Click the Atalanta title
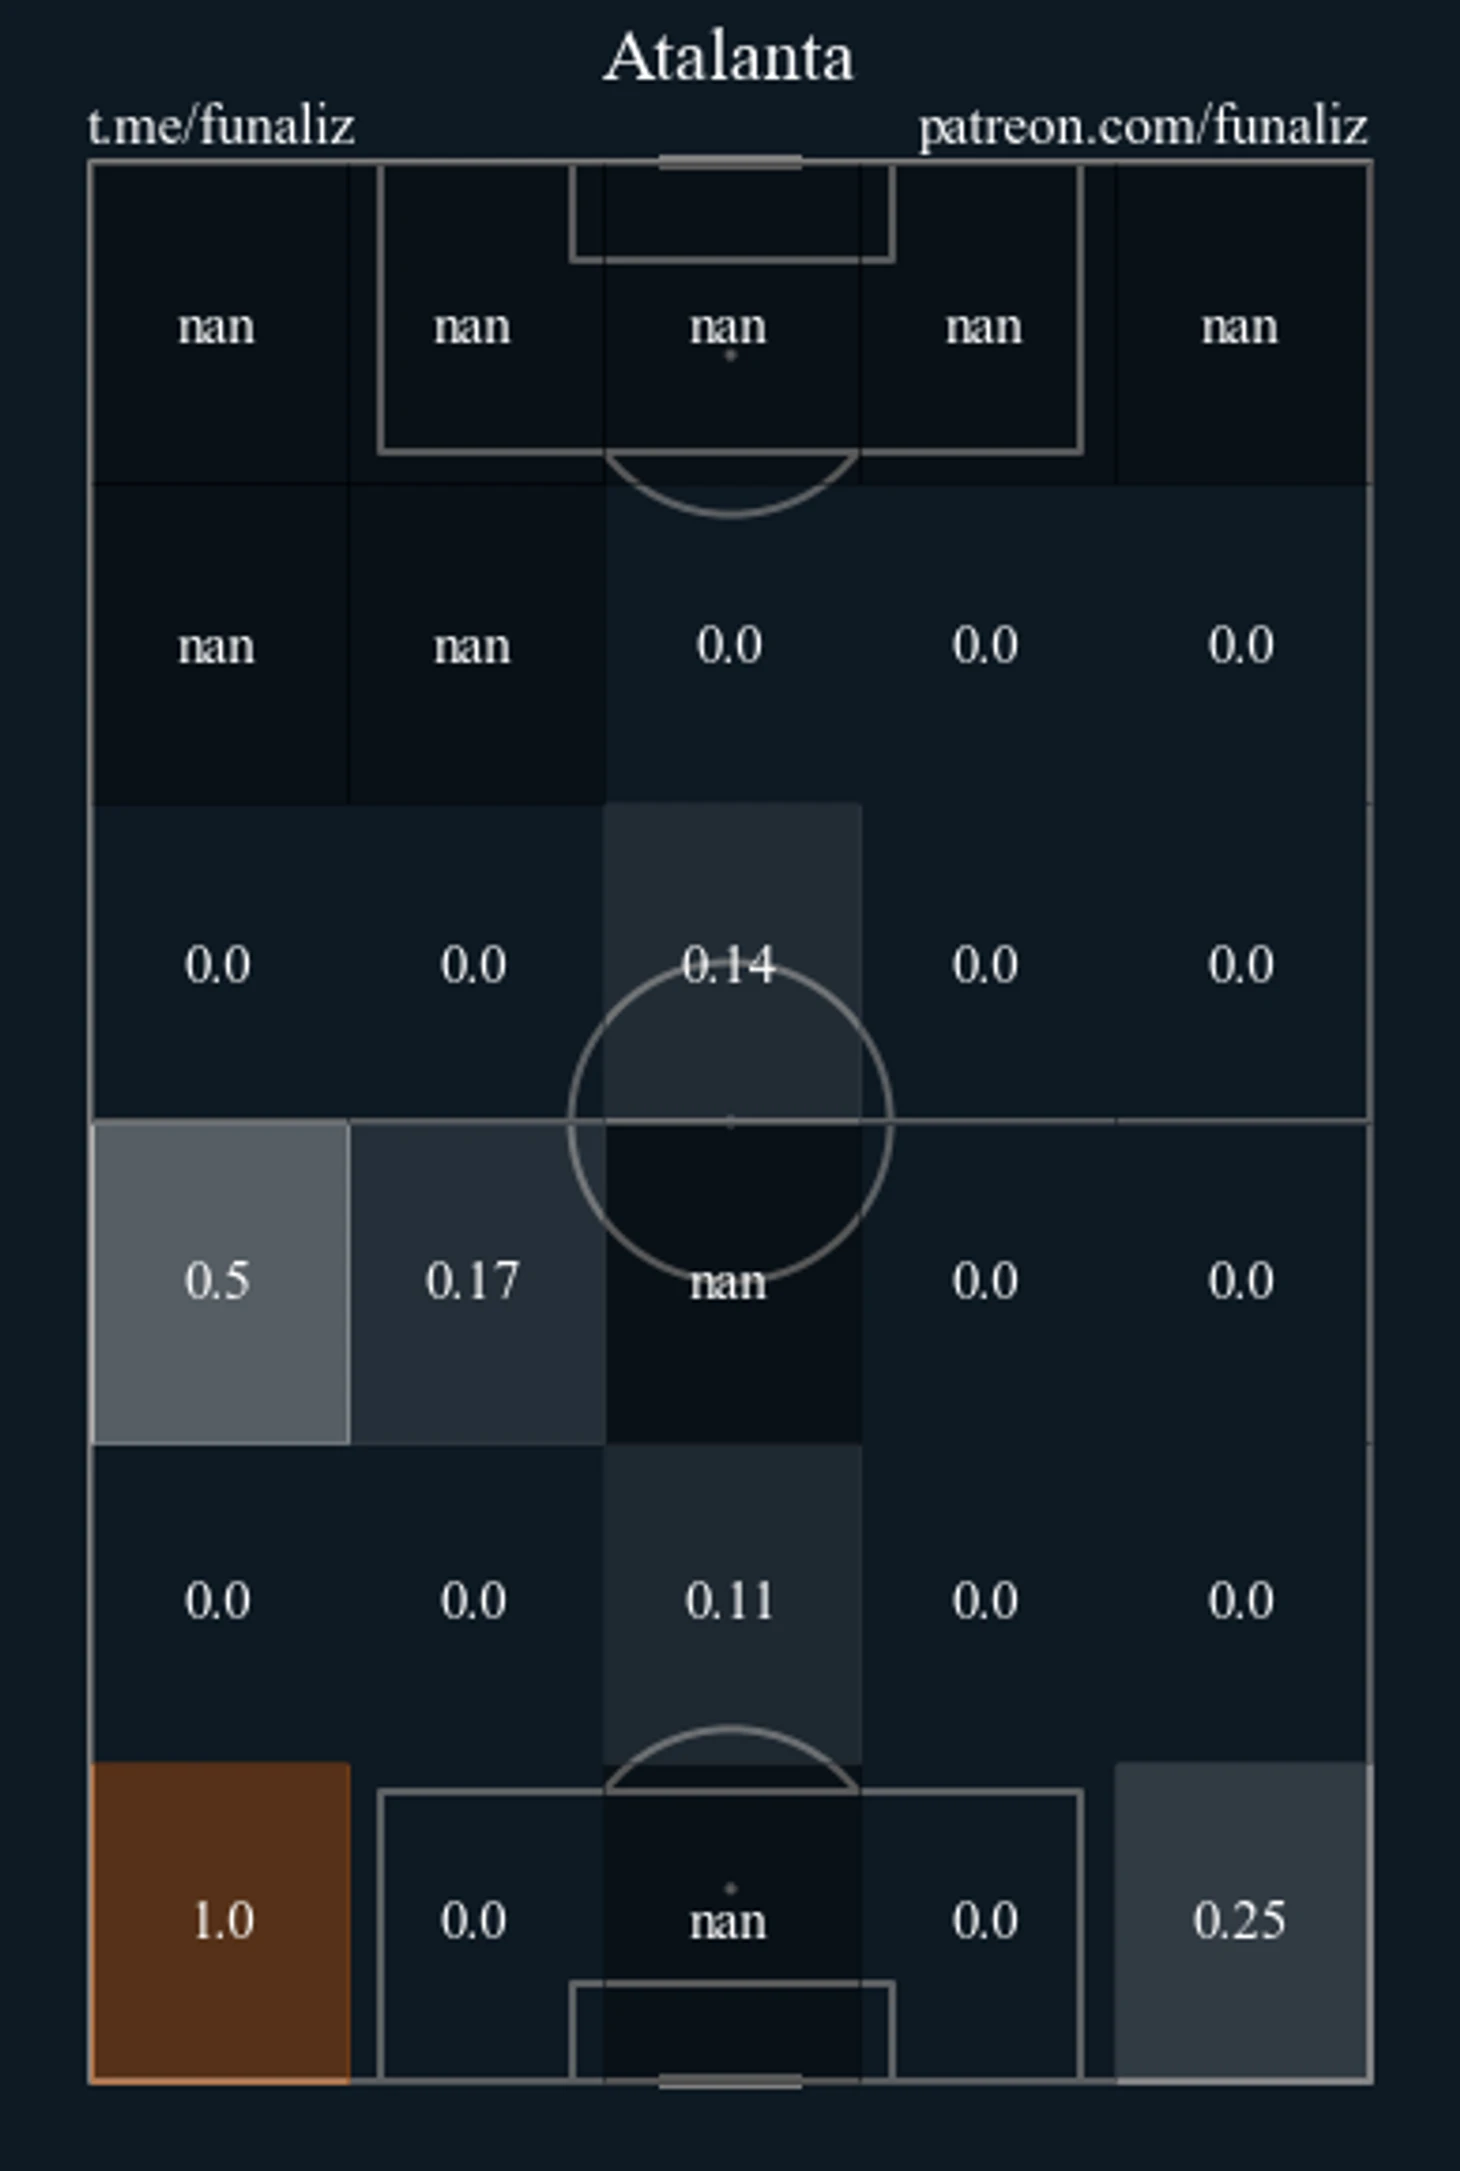1460x2171 pixels. click(729, 57)
